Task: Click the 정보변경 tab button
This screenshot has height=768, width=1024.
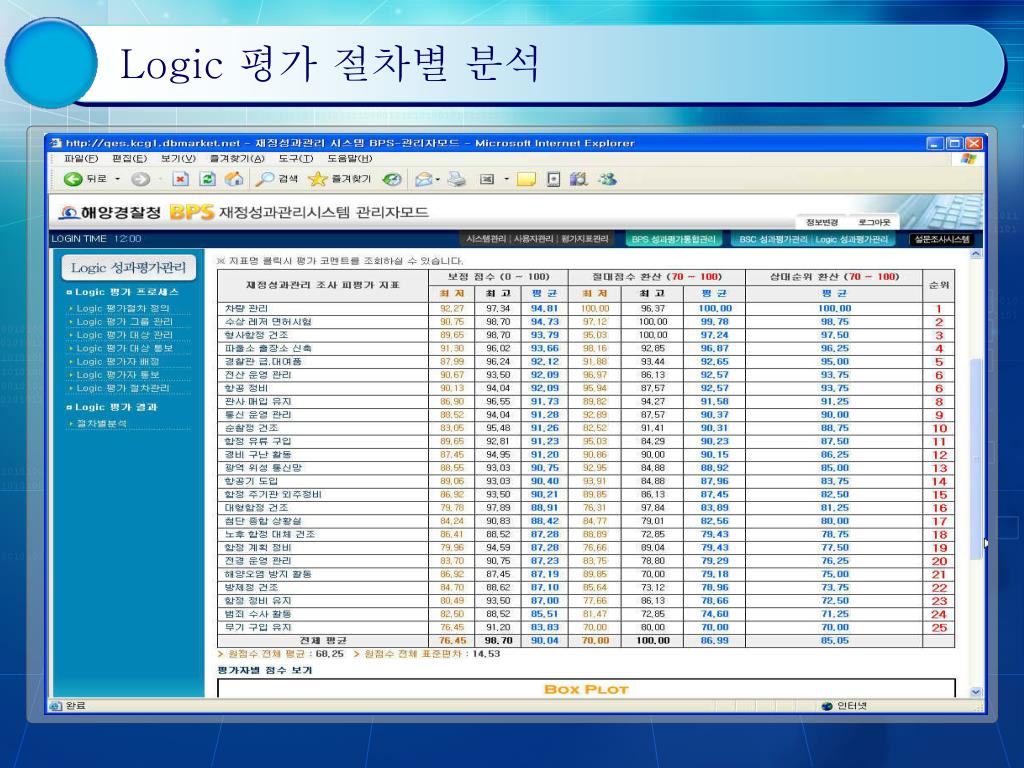Action: tap(822, 223)
